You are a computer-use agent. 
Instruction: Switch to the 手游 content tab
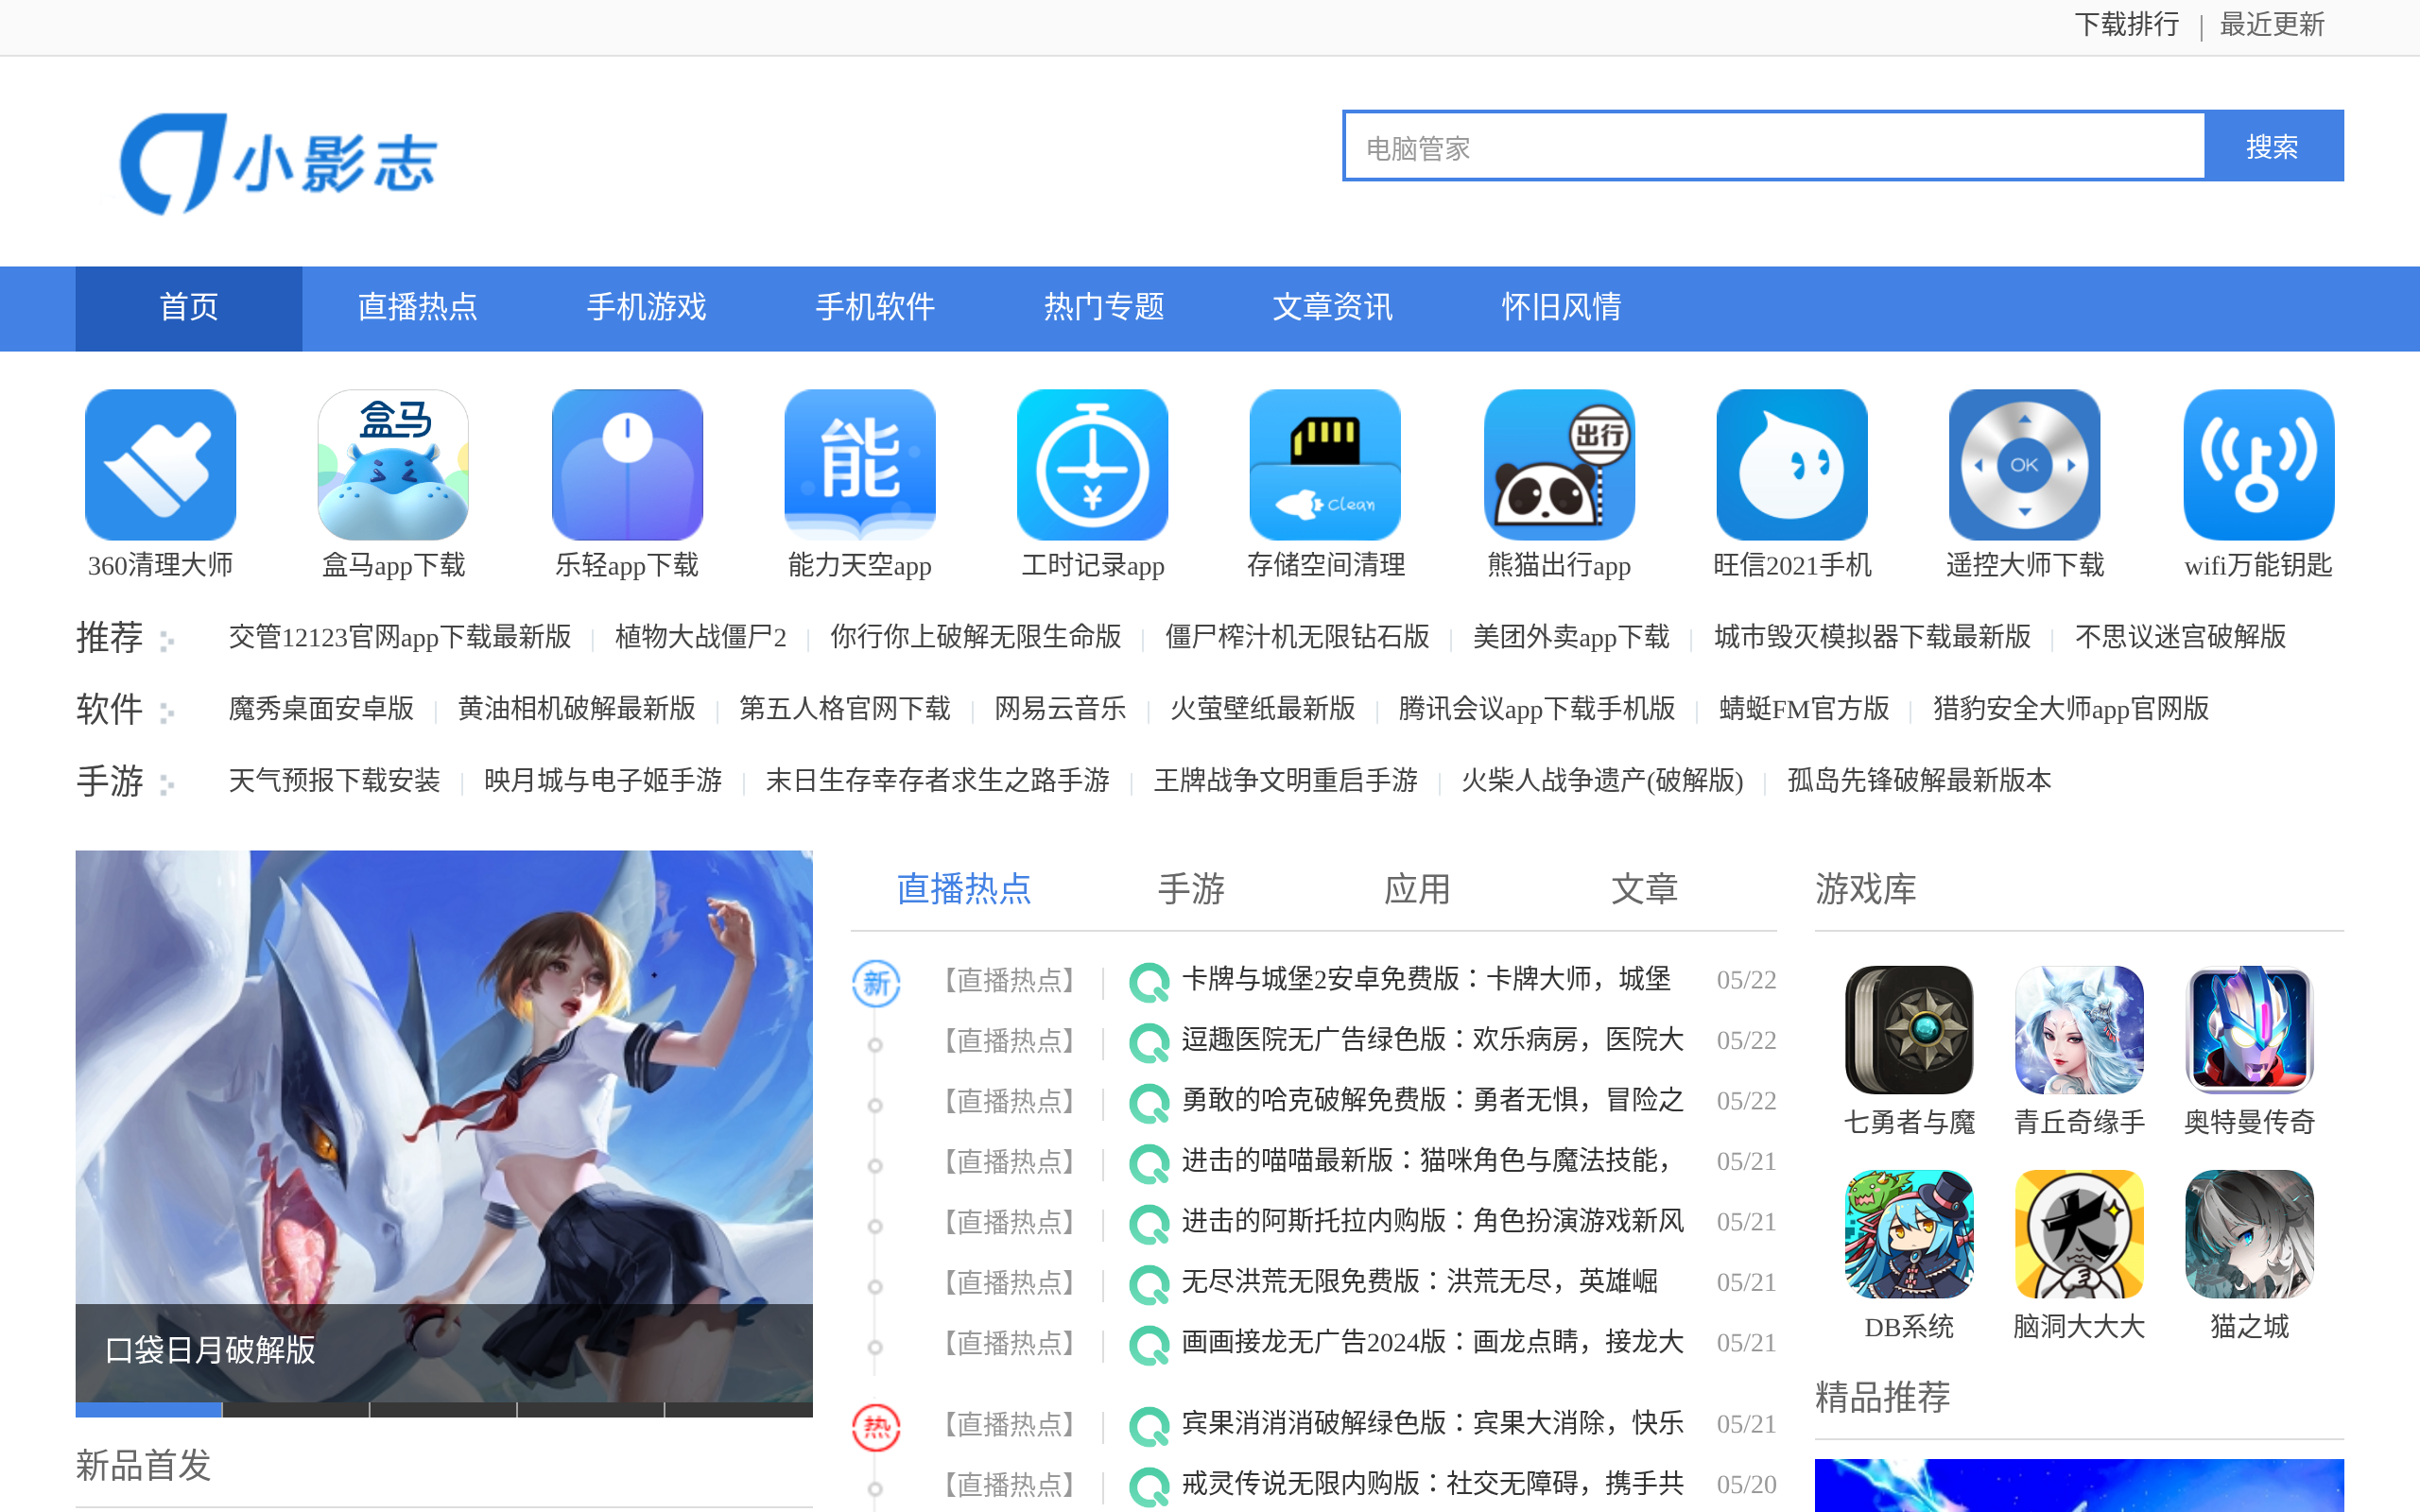[x=1191, y=889]
